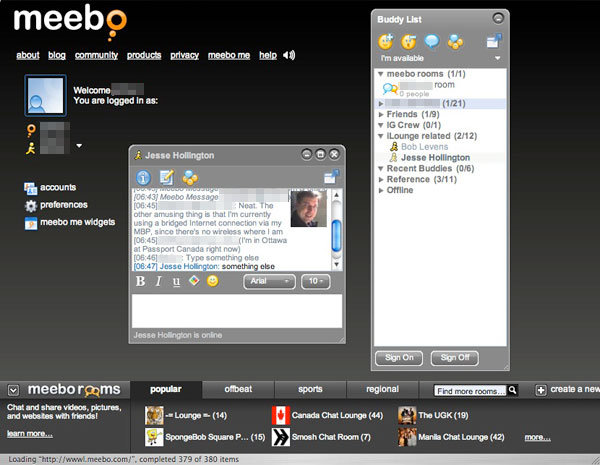Open the preferences link
Screen dimensions: 600x465
point(62,205)
